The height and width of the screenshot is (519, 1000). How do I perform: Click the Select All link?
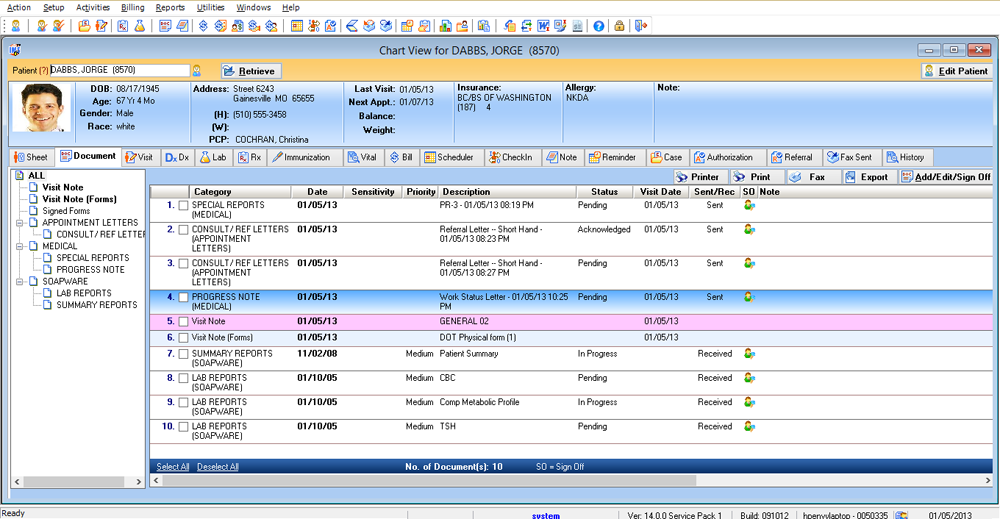[173, 467]
